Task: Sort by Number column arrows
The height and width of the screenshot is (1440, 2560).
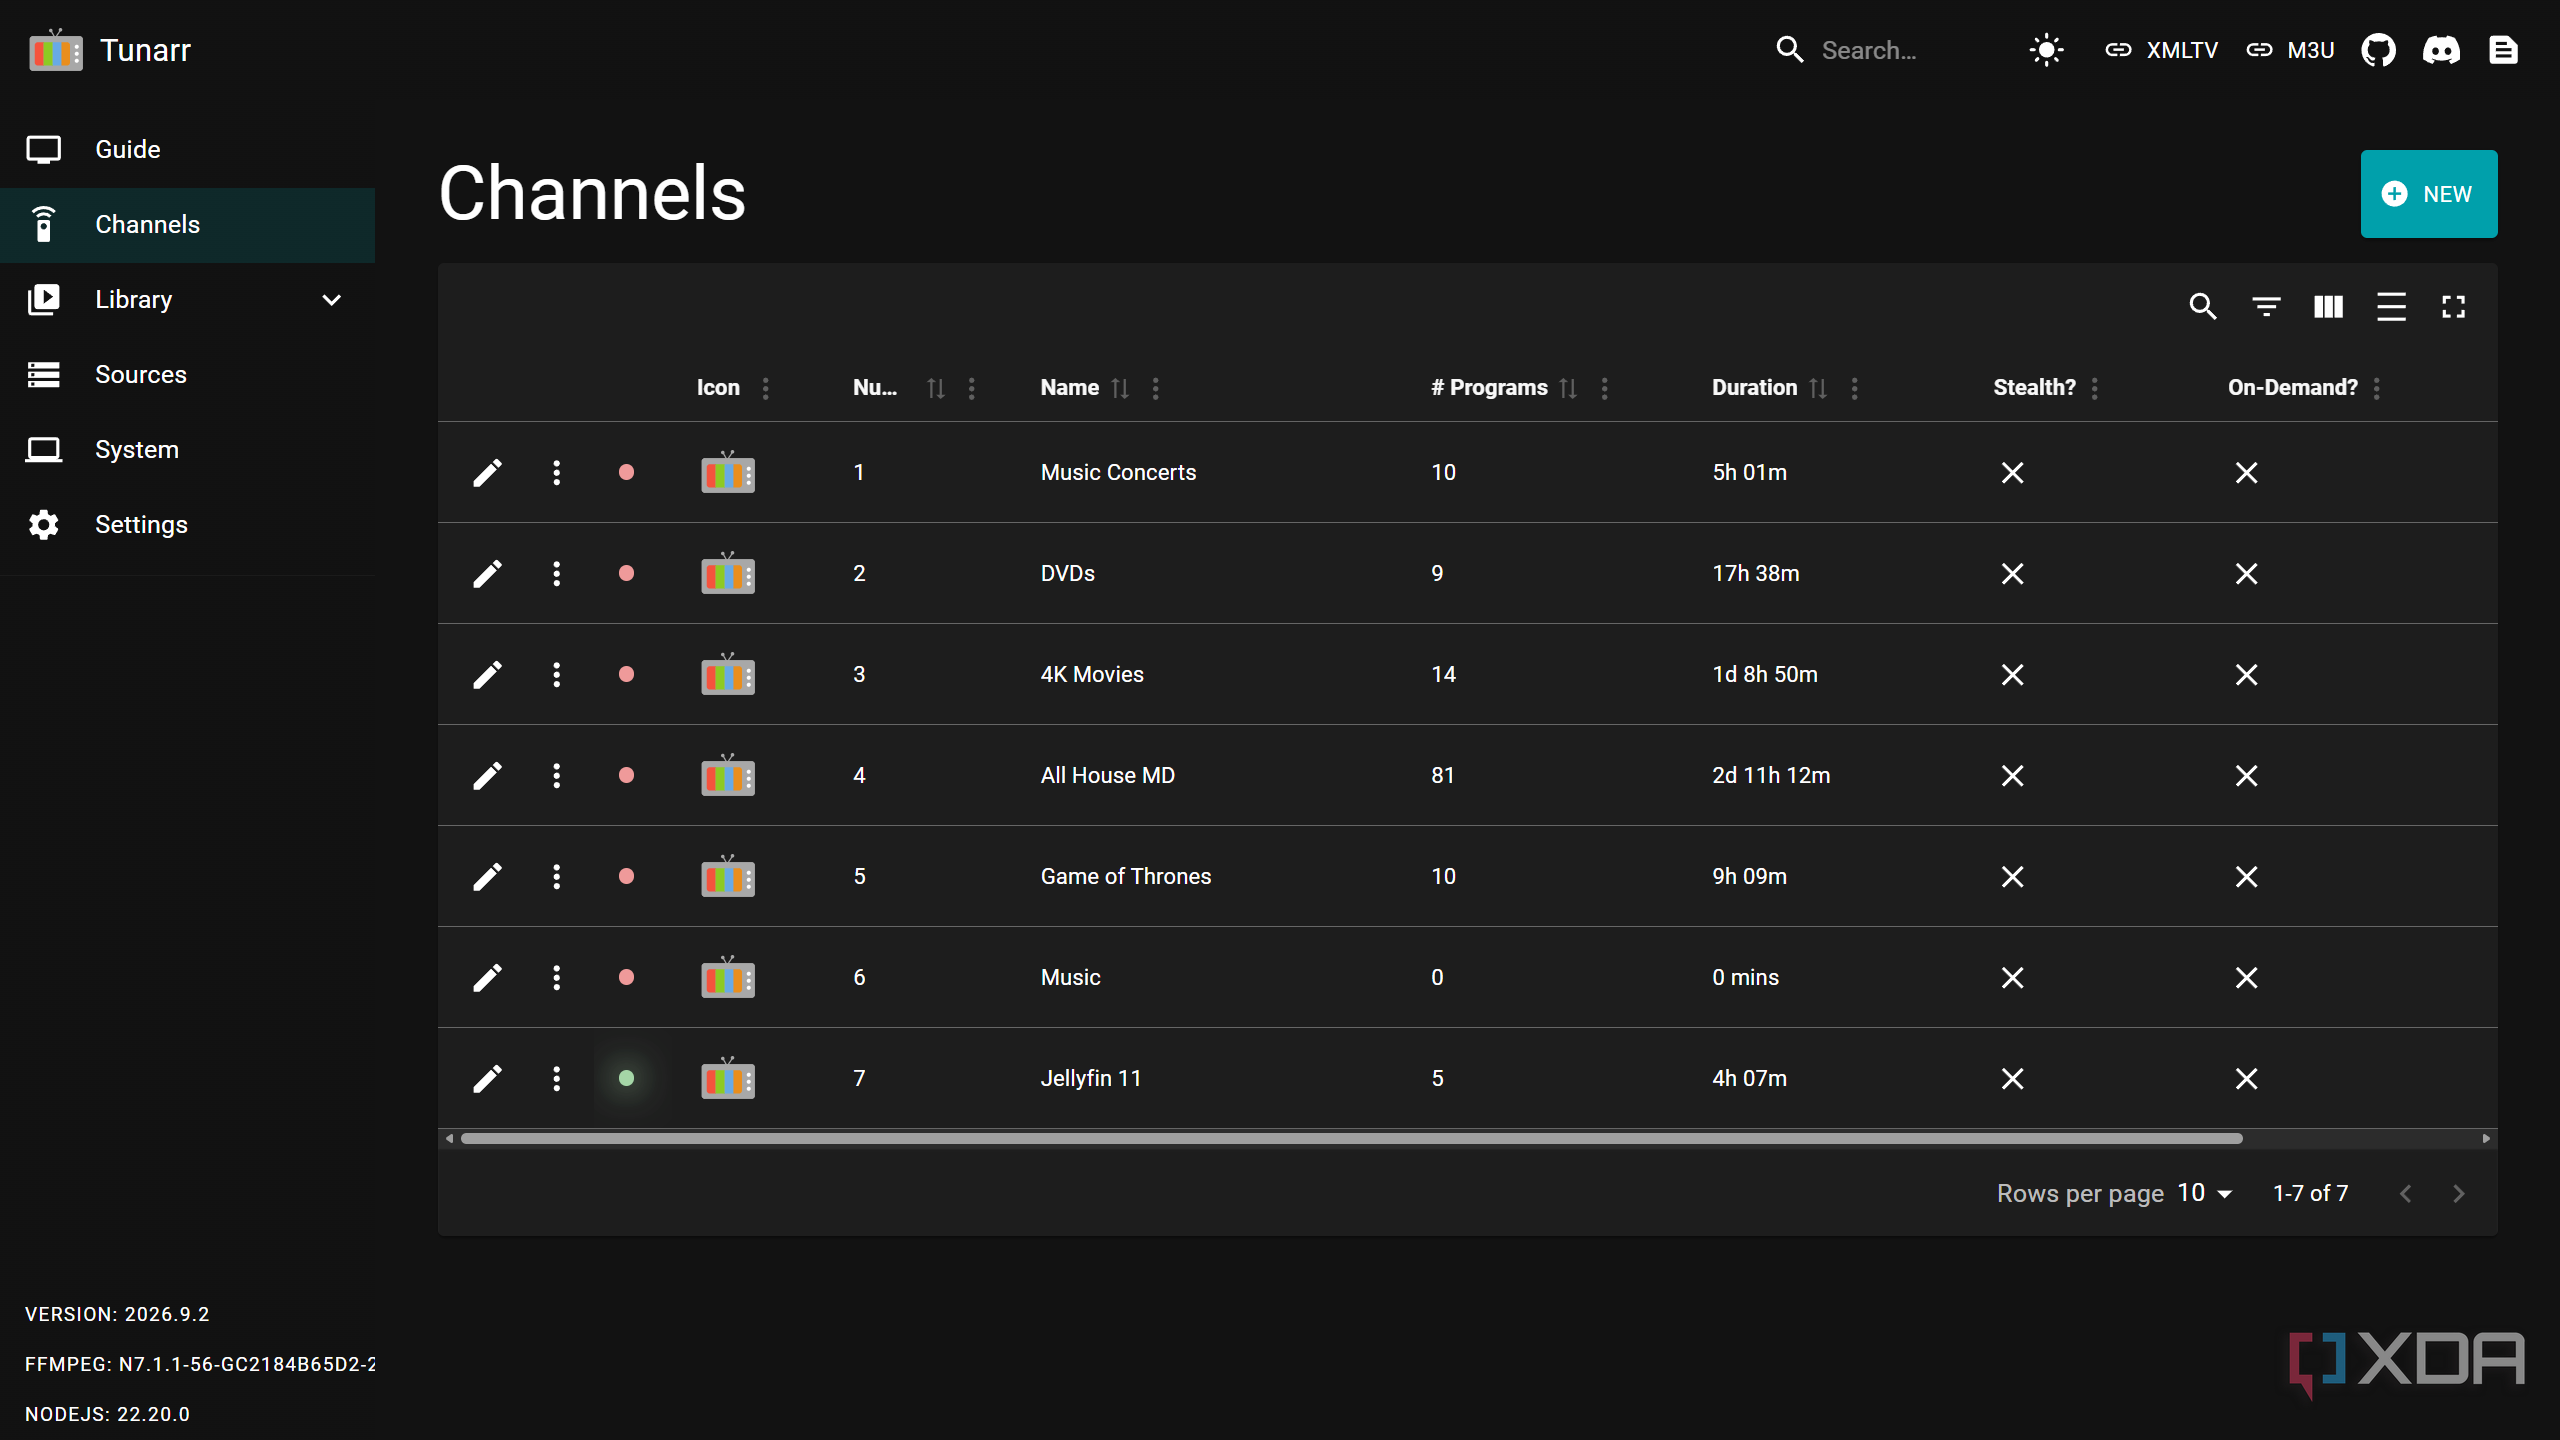Action: pyautogui.click(x=935, y=388)
